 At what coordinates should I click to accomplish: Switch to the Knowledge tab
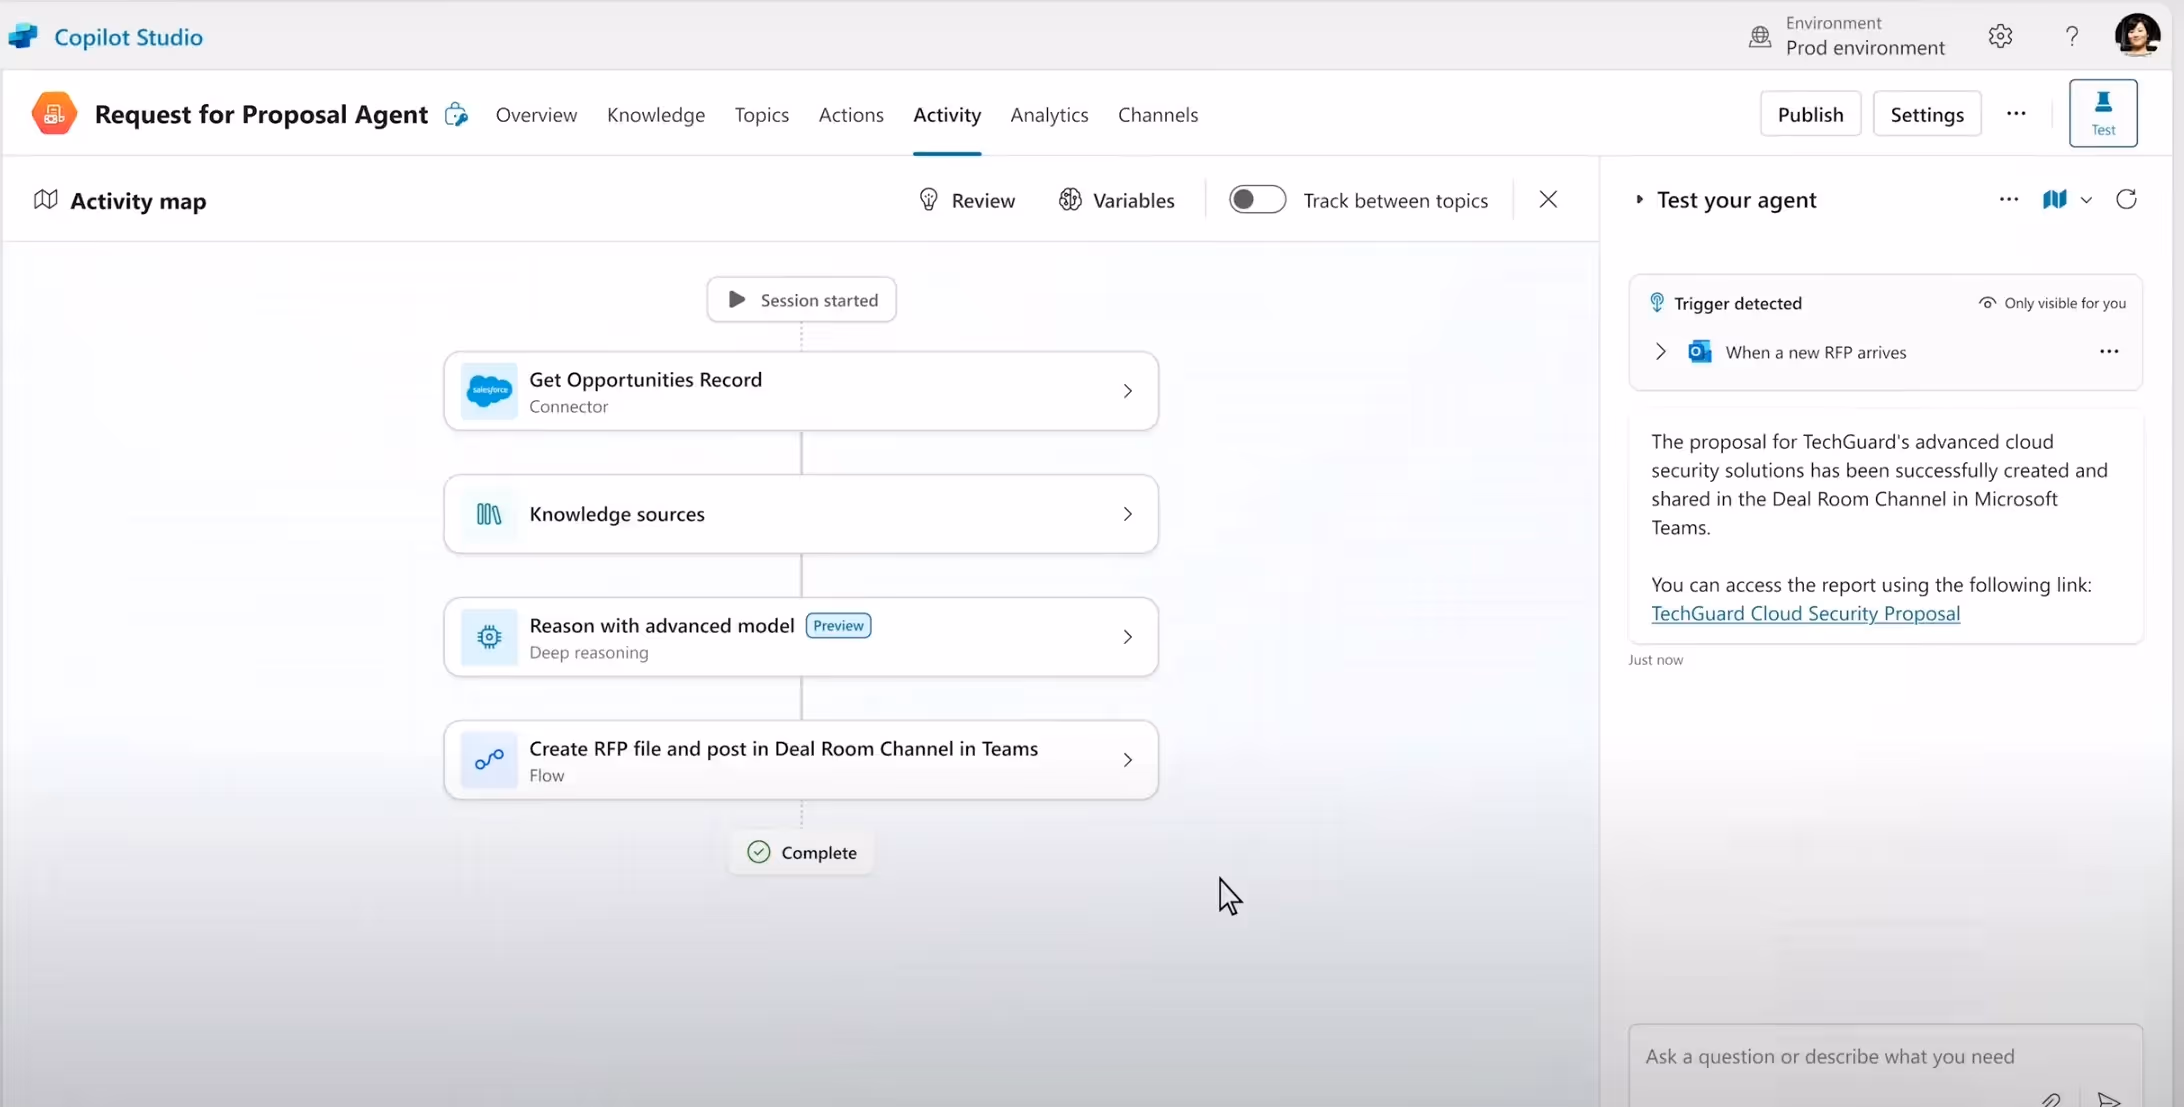(x=656, y=114)
